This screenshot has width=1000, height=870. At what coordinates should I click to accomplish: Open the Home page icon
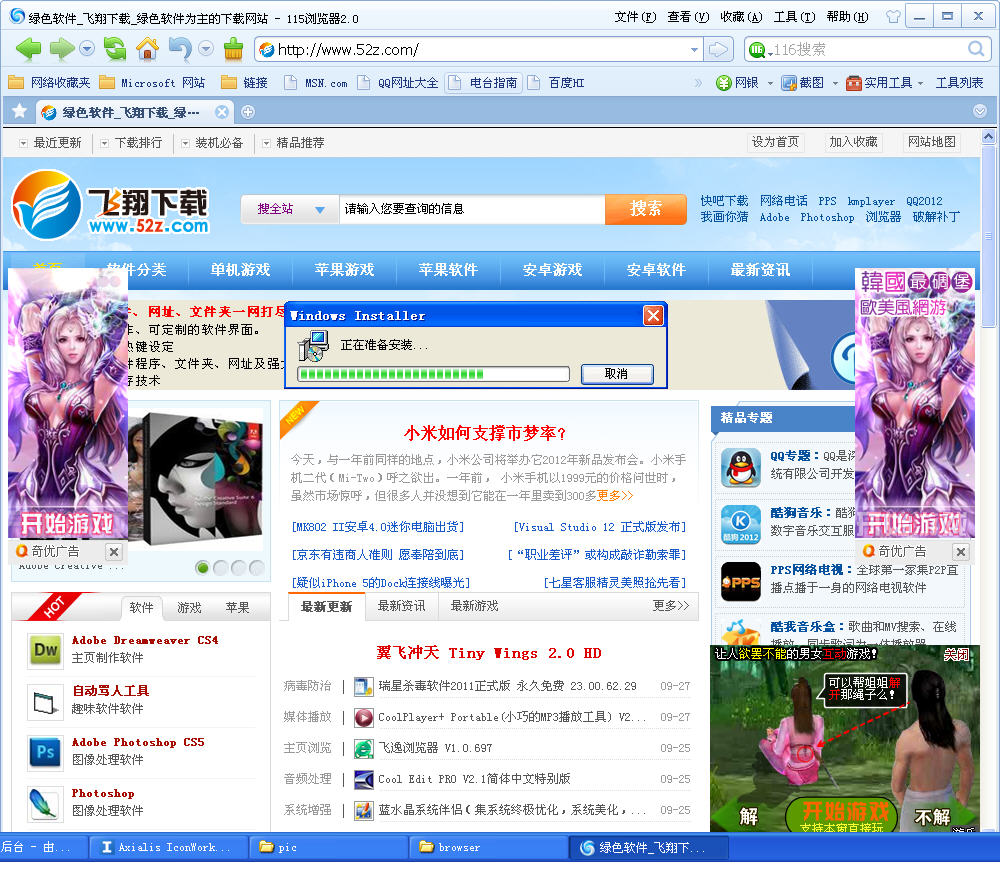[147, 49]
